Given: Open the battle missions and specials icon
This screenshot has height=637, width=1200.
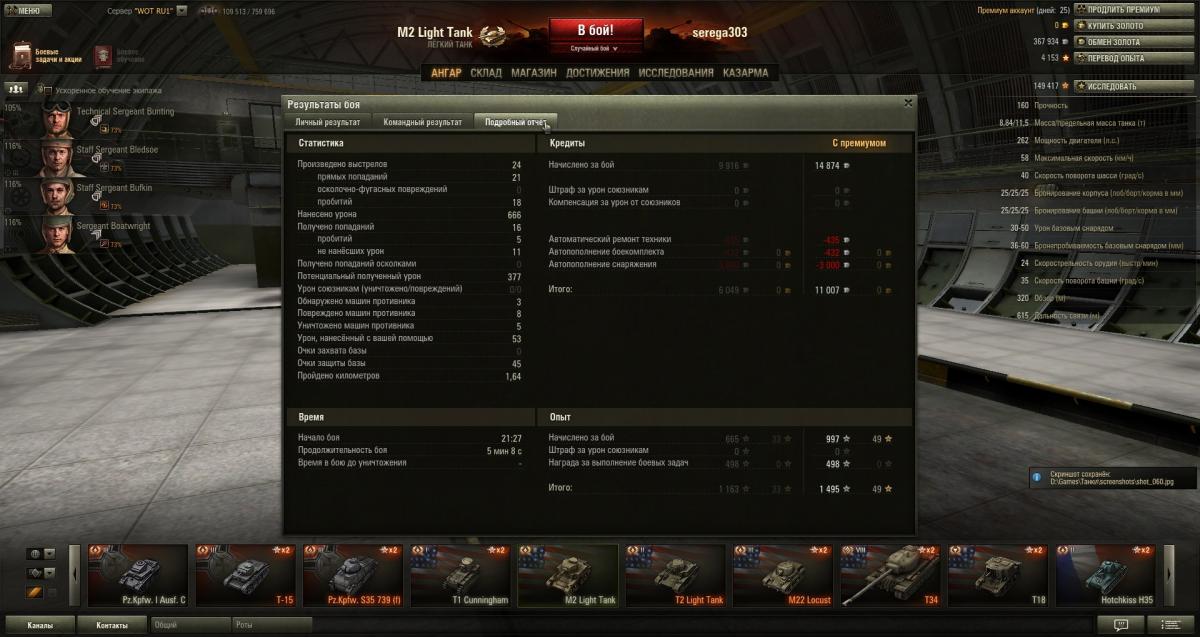Looking at the screenshot, I should pos(22,55).
